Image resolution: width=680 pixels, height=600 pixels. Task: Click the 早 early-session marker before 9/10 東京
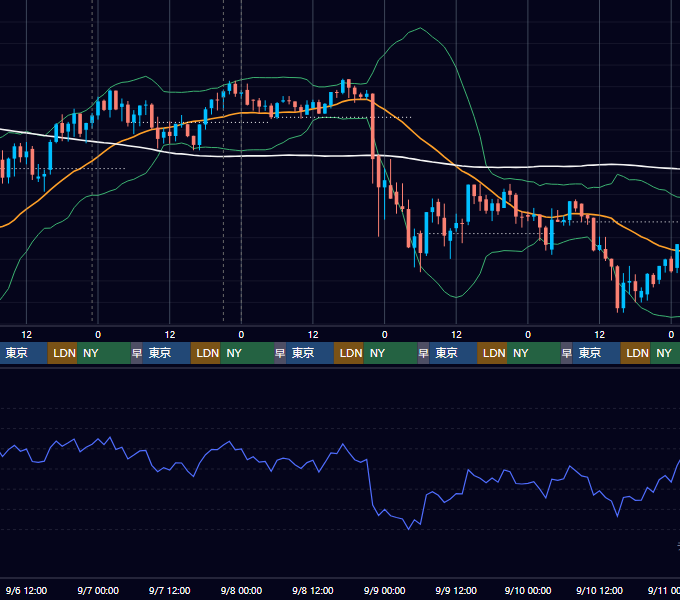coord(566,353)
